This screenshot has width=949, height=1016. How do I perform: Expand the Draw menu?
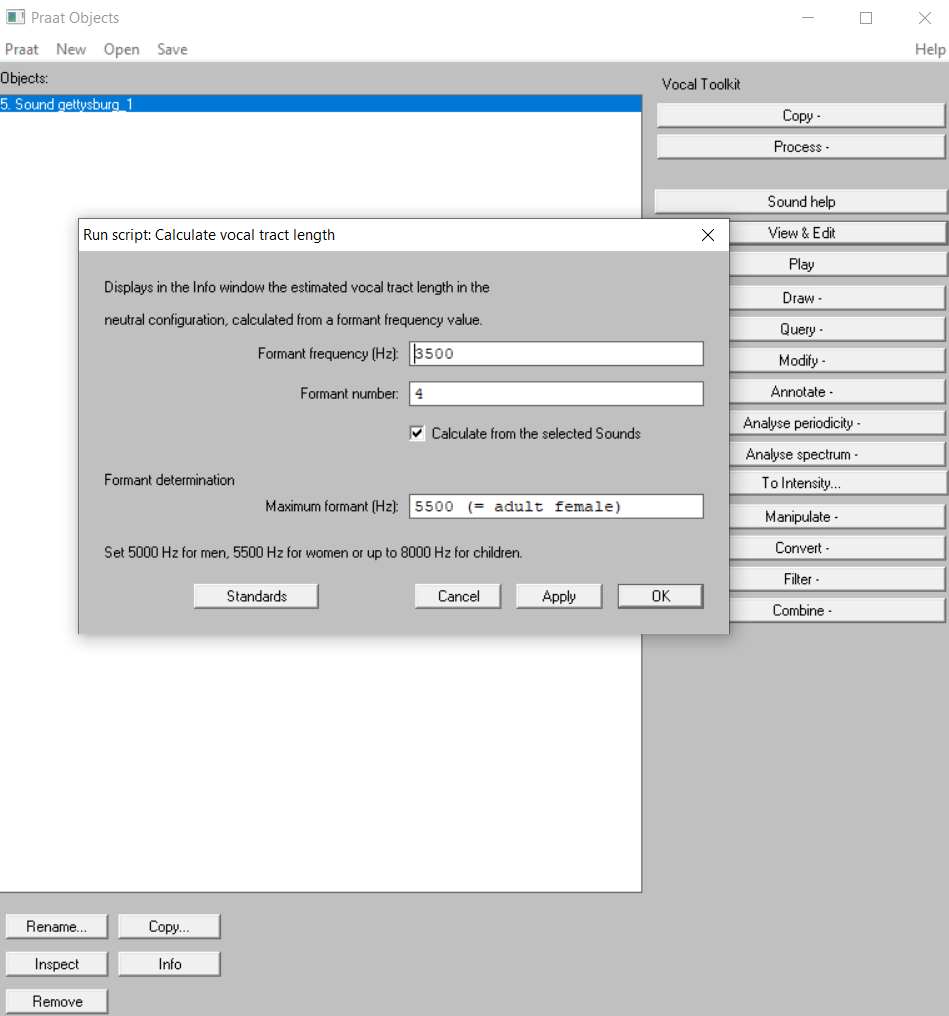tap(838, 298)
